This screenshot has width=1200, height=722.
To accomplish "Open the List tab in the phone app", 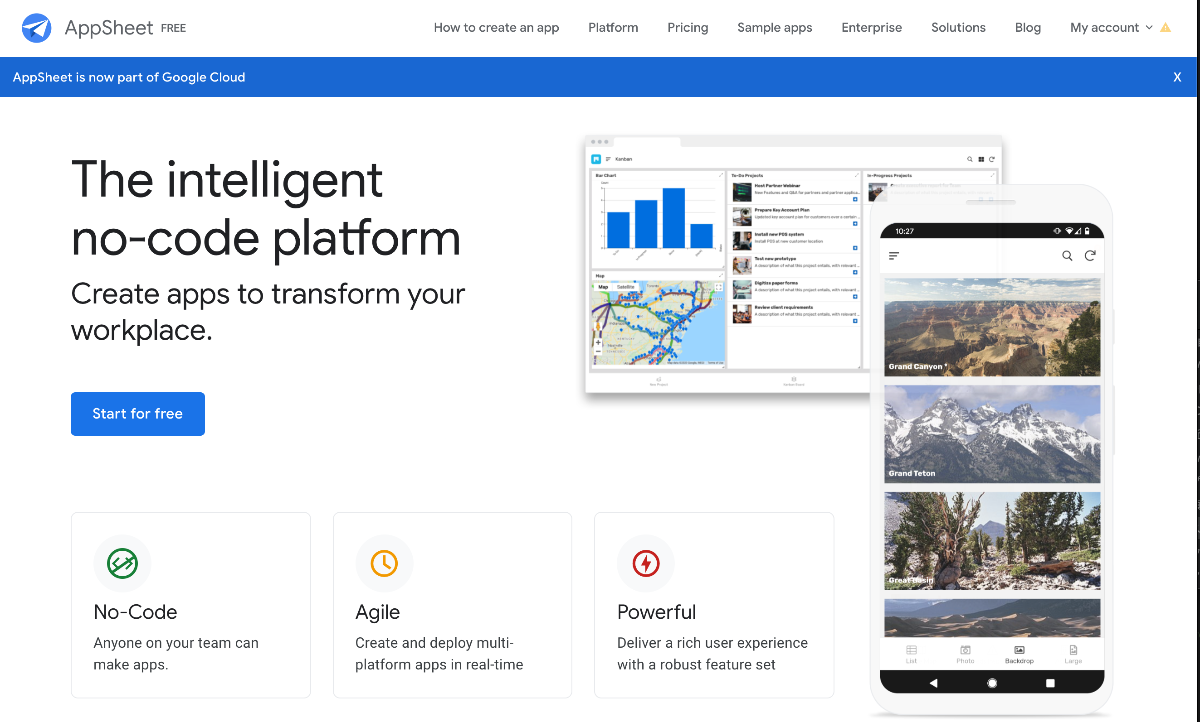I will pyautogui.click(x=911, y=654).
